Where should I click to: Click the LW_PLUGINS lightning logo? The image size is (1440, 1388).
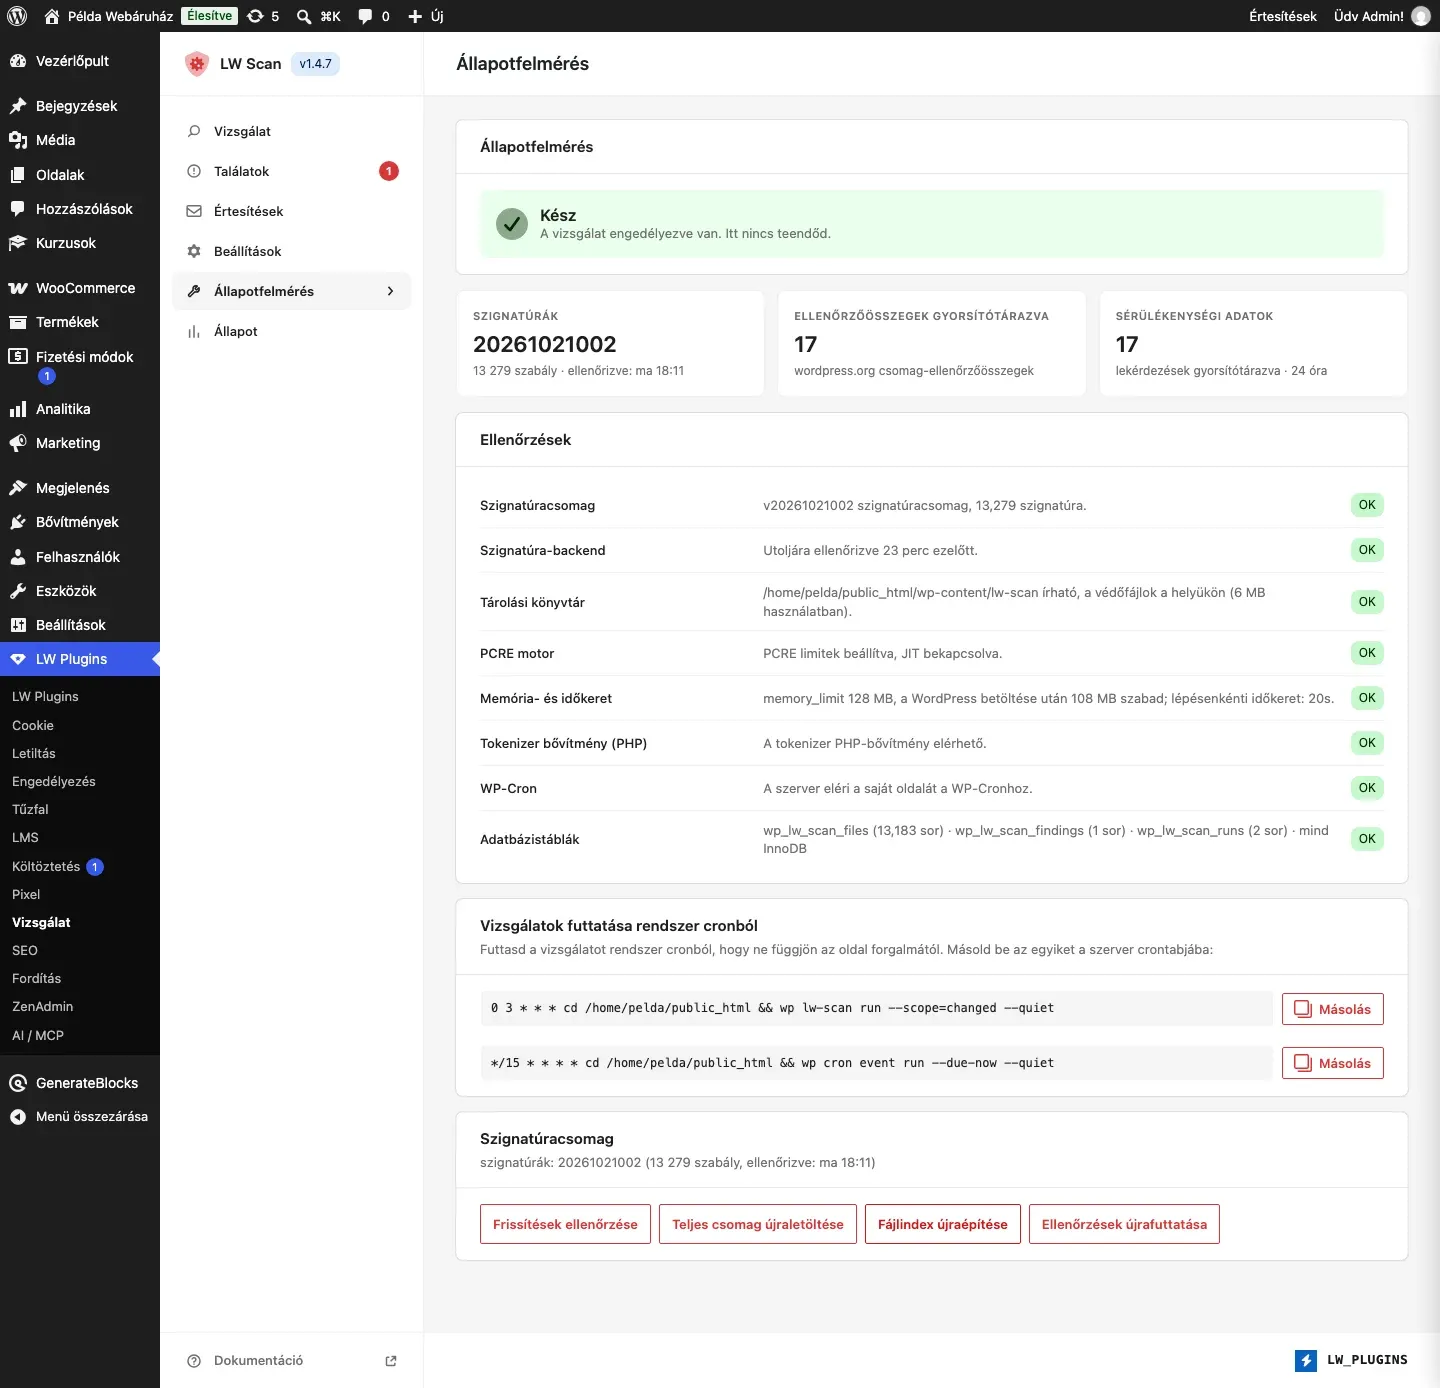click(x=1306, y=1360)
